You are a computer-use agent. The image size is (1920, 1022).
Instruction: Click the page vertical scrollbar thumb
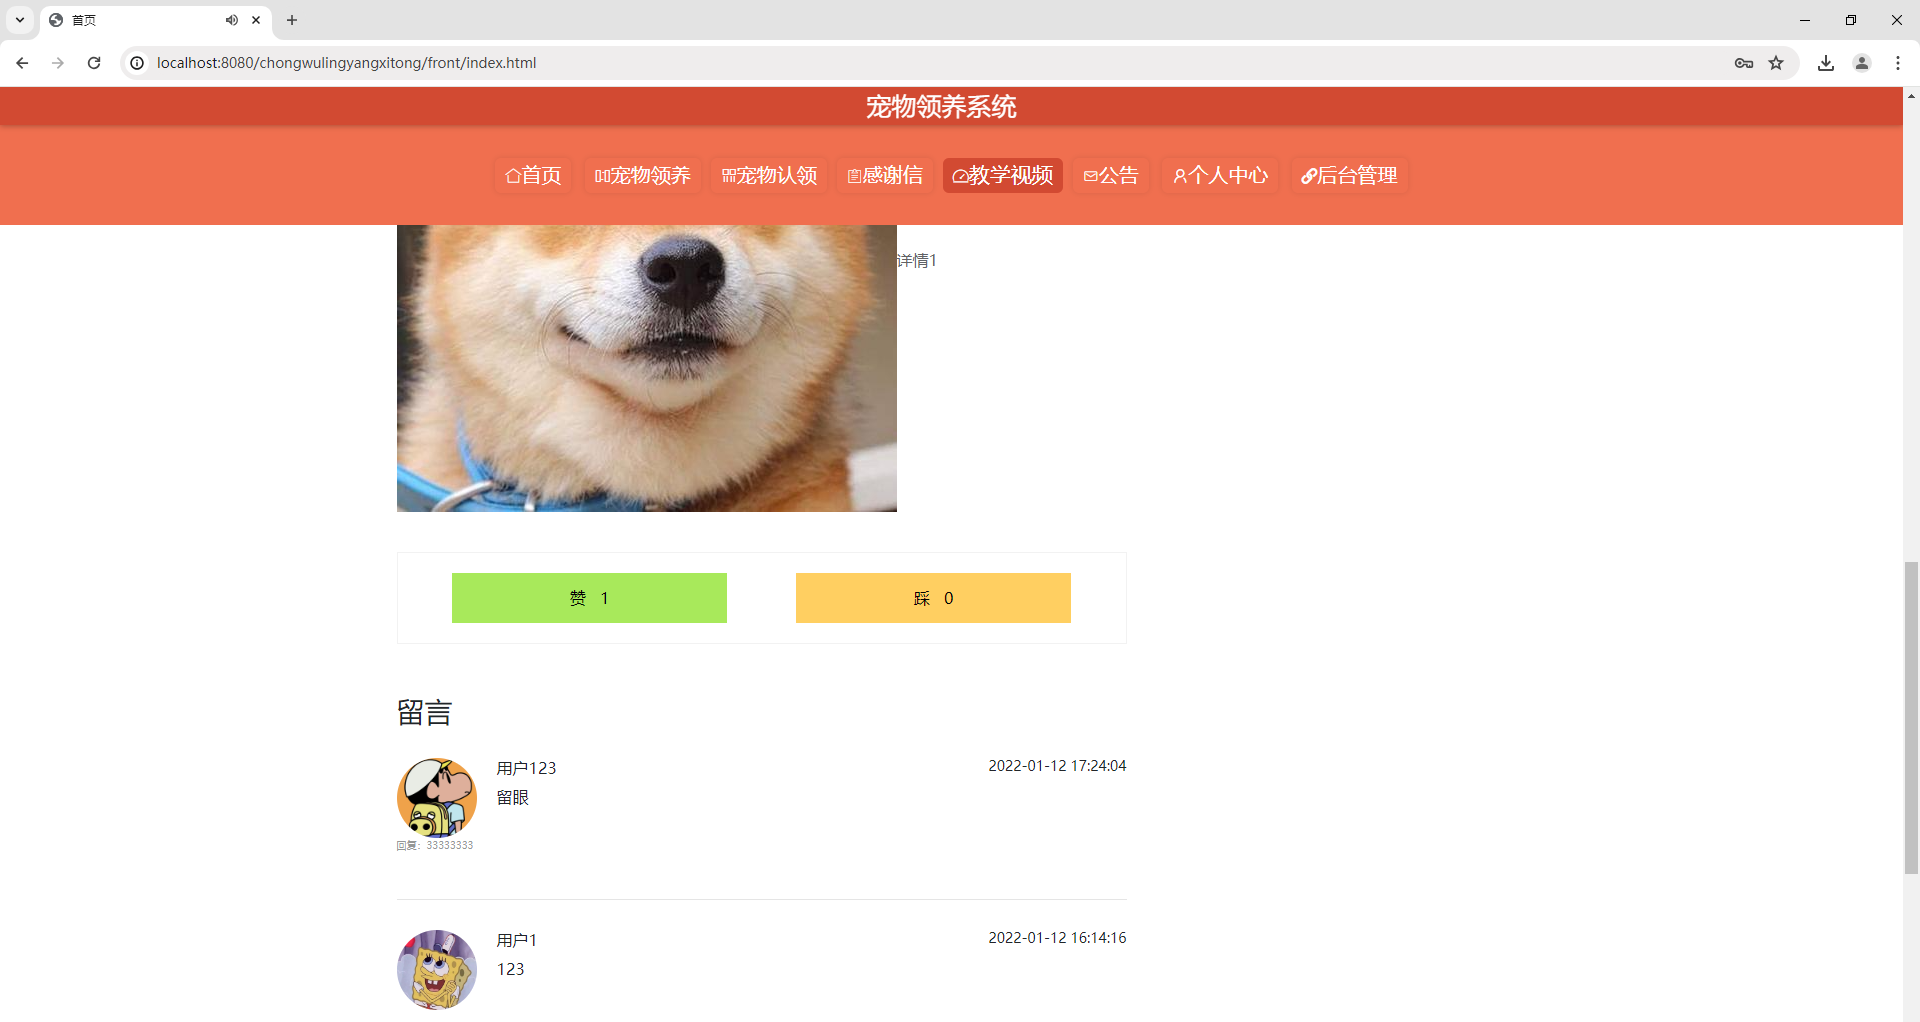pyautogui.click(x=1911, y=718)
